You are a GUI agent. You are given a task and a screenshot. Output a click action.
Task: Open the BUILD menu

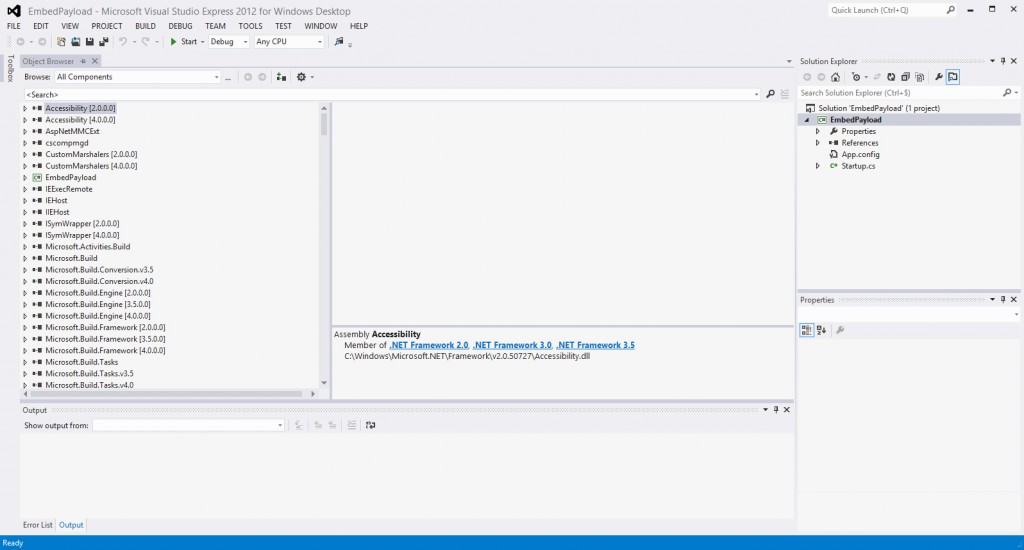coord(145,26)
